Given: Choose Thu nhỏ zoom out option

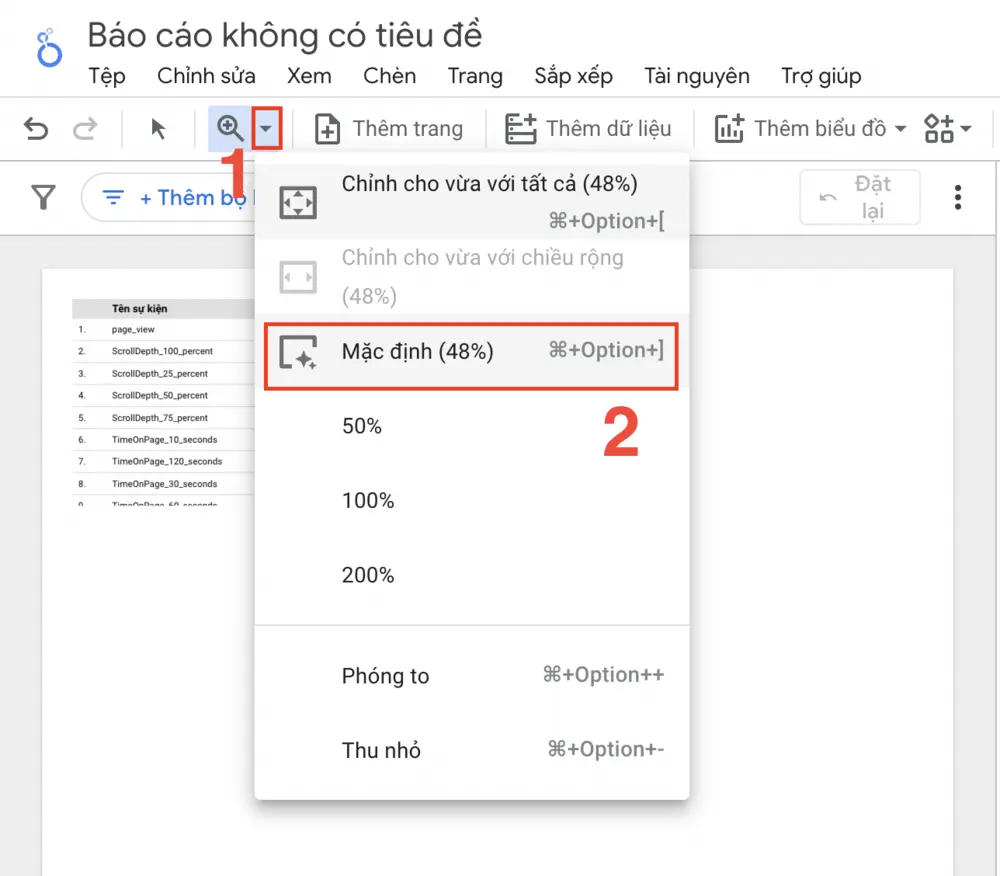Looking at the screenshot, I should coord(471,750).
